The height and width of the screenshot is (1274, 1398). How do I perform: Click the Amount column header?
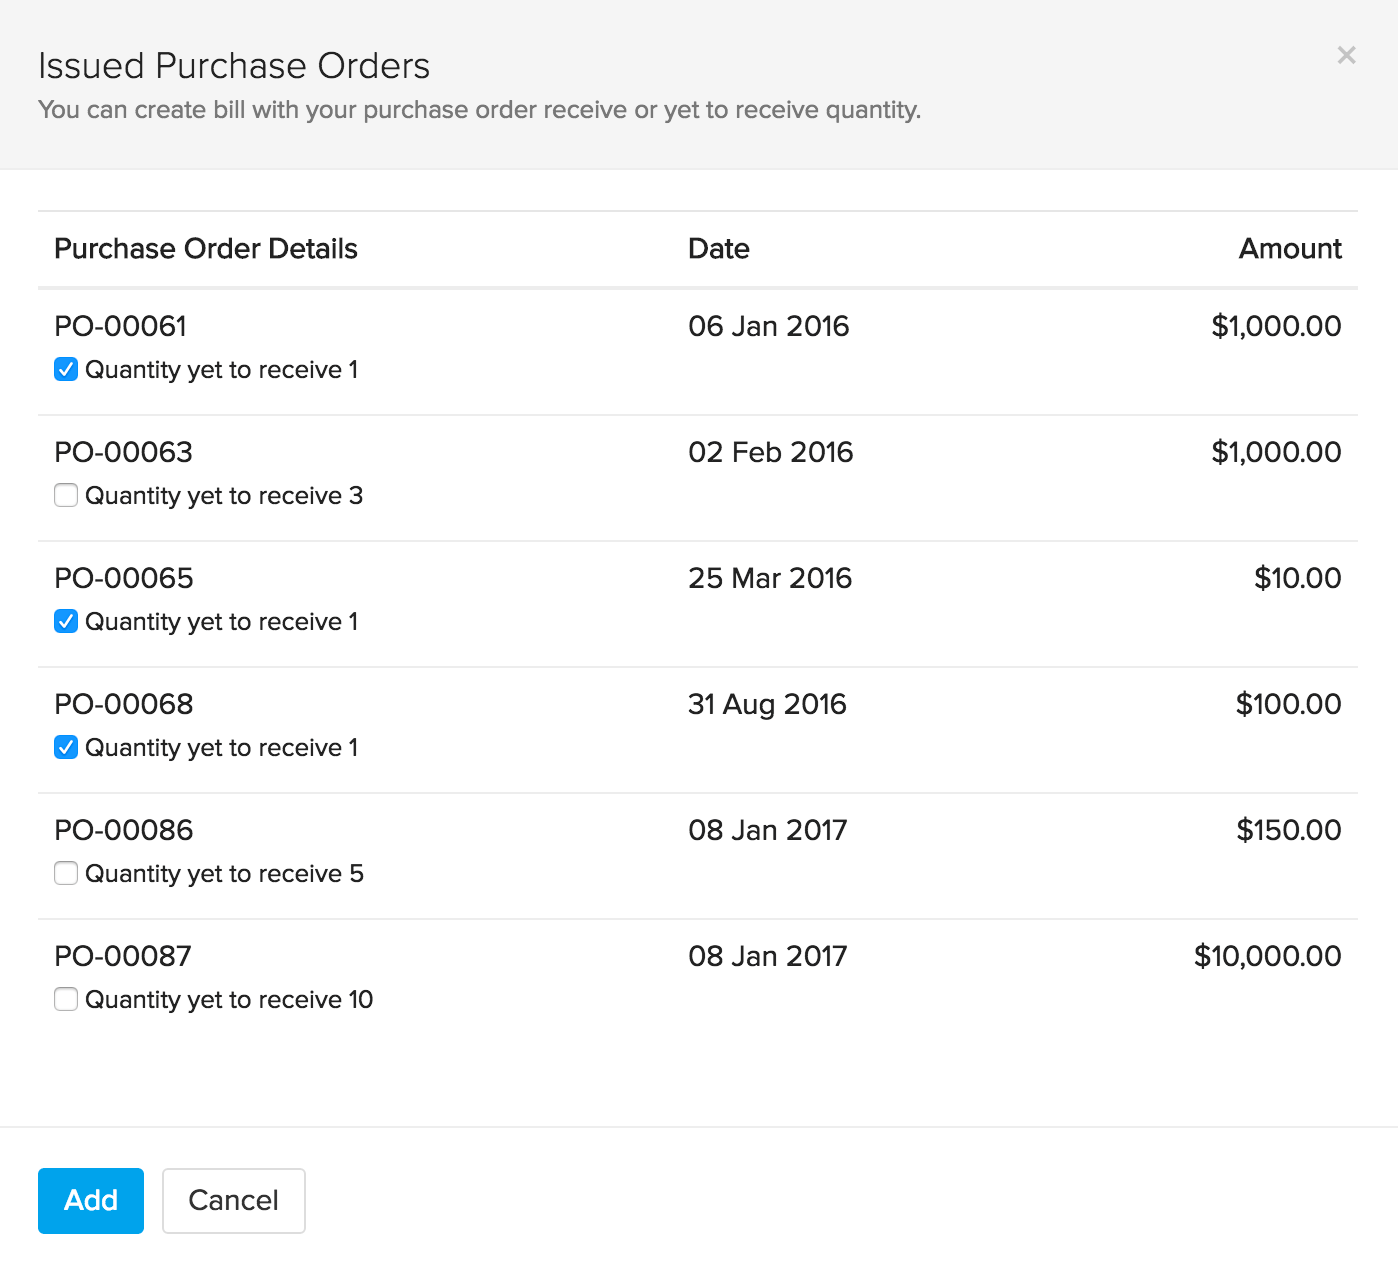[1289, 249]
